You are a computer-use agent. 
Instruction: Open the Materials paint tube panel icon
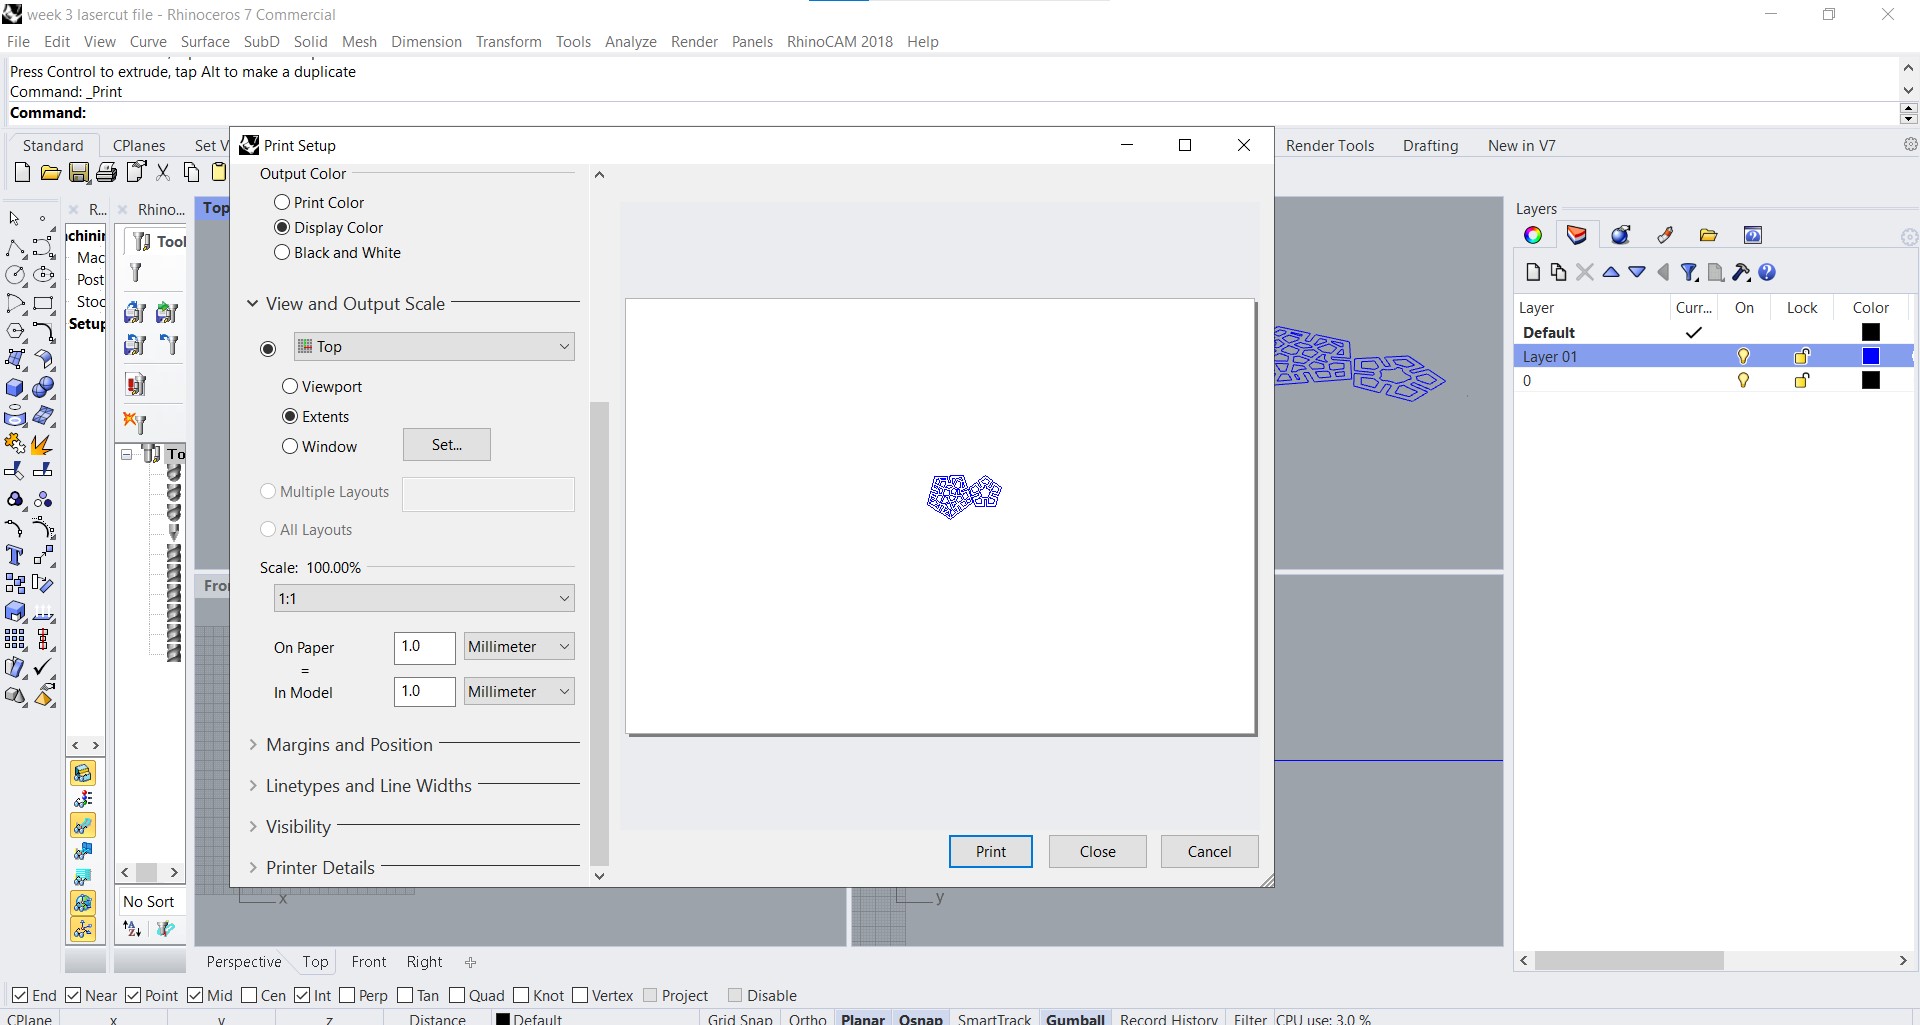1665,235
